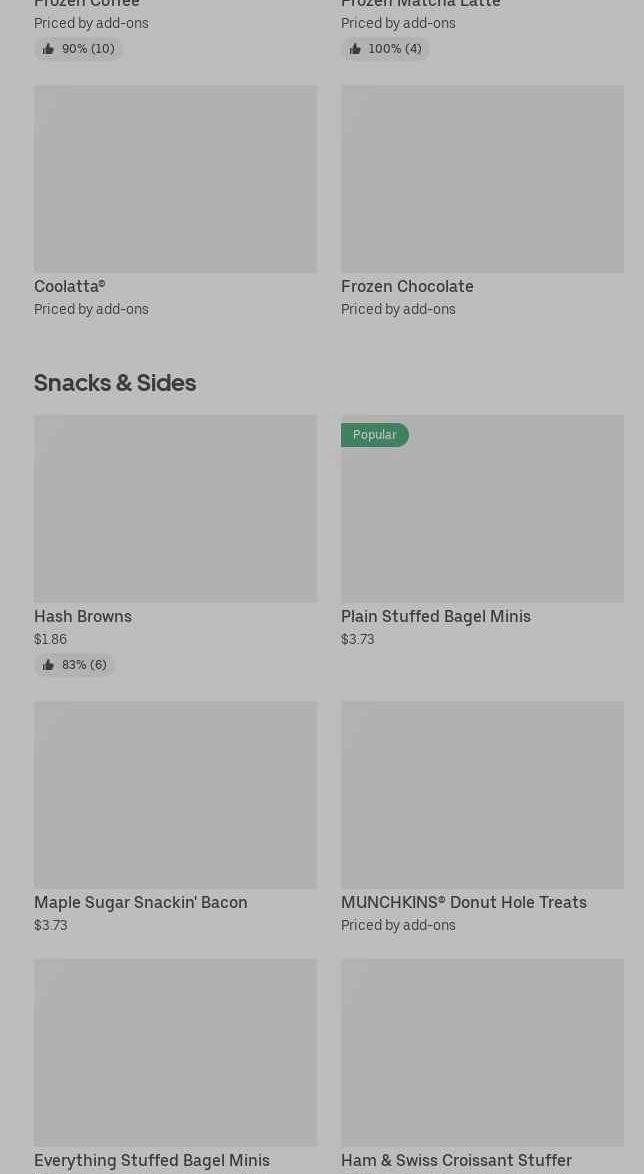Click Maple Sugar Snackin' Bacon title

[141, 902]
